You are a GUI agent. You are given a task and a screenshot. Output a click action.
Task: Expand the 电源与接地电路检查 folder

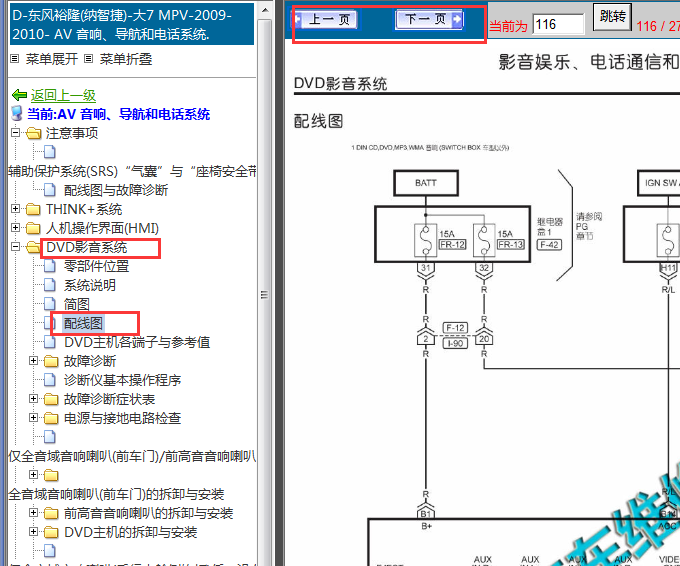pos(33,417)
